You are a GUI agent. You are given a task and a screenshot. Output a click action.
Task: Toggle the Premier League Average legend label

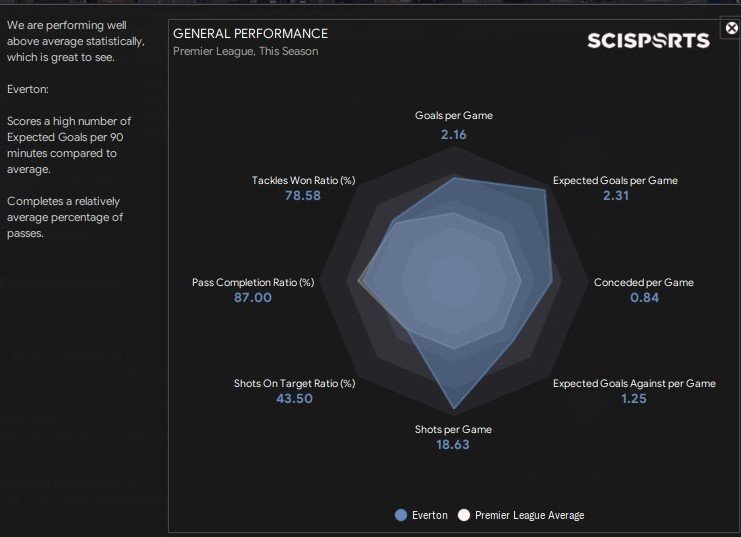coord(529,515)
